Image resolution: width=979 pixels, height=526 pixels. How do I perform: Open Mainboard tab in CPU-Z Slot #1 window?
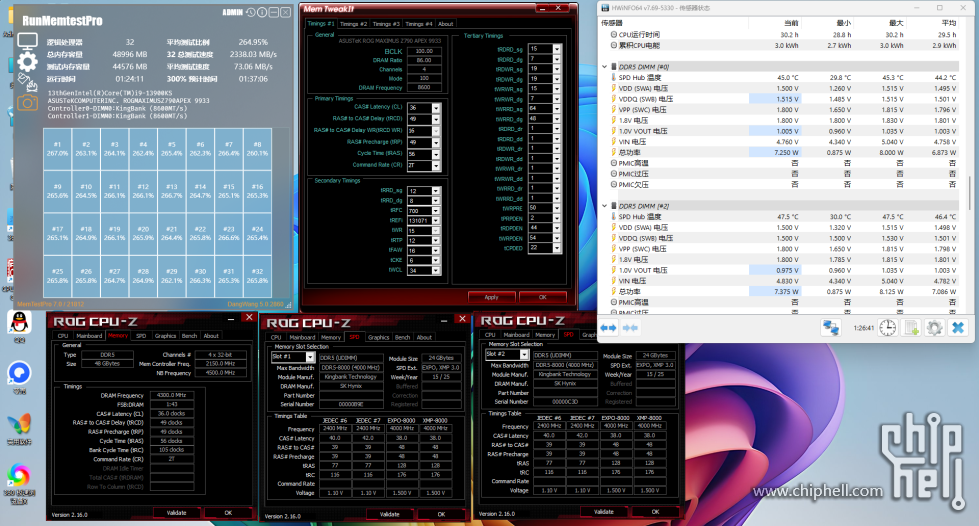[302, 337]
